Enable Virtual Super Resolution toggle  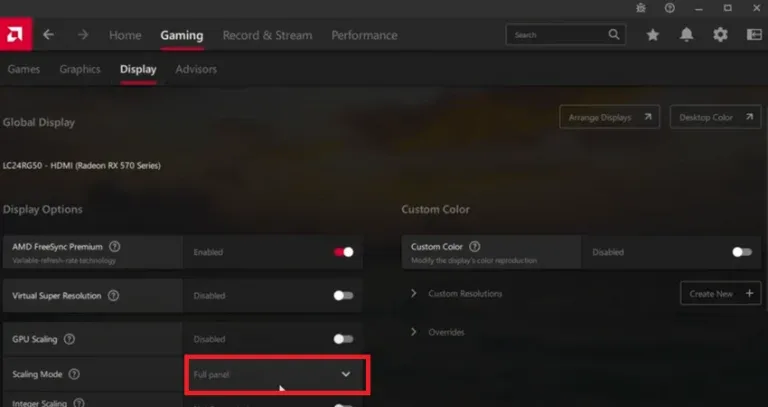[343, 295]
